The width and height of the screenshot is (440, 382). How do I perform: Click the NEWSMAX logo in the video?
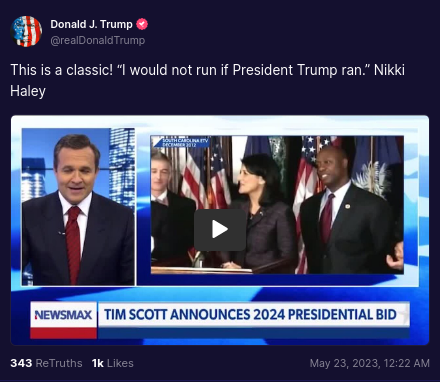click(63, 315)
